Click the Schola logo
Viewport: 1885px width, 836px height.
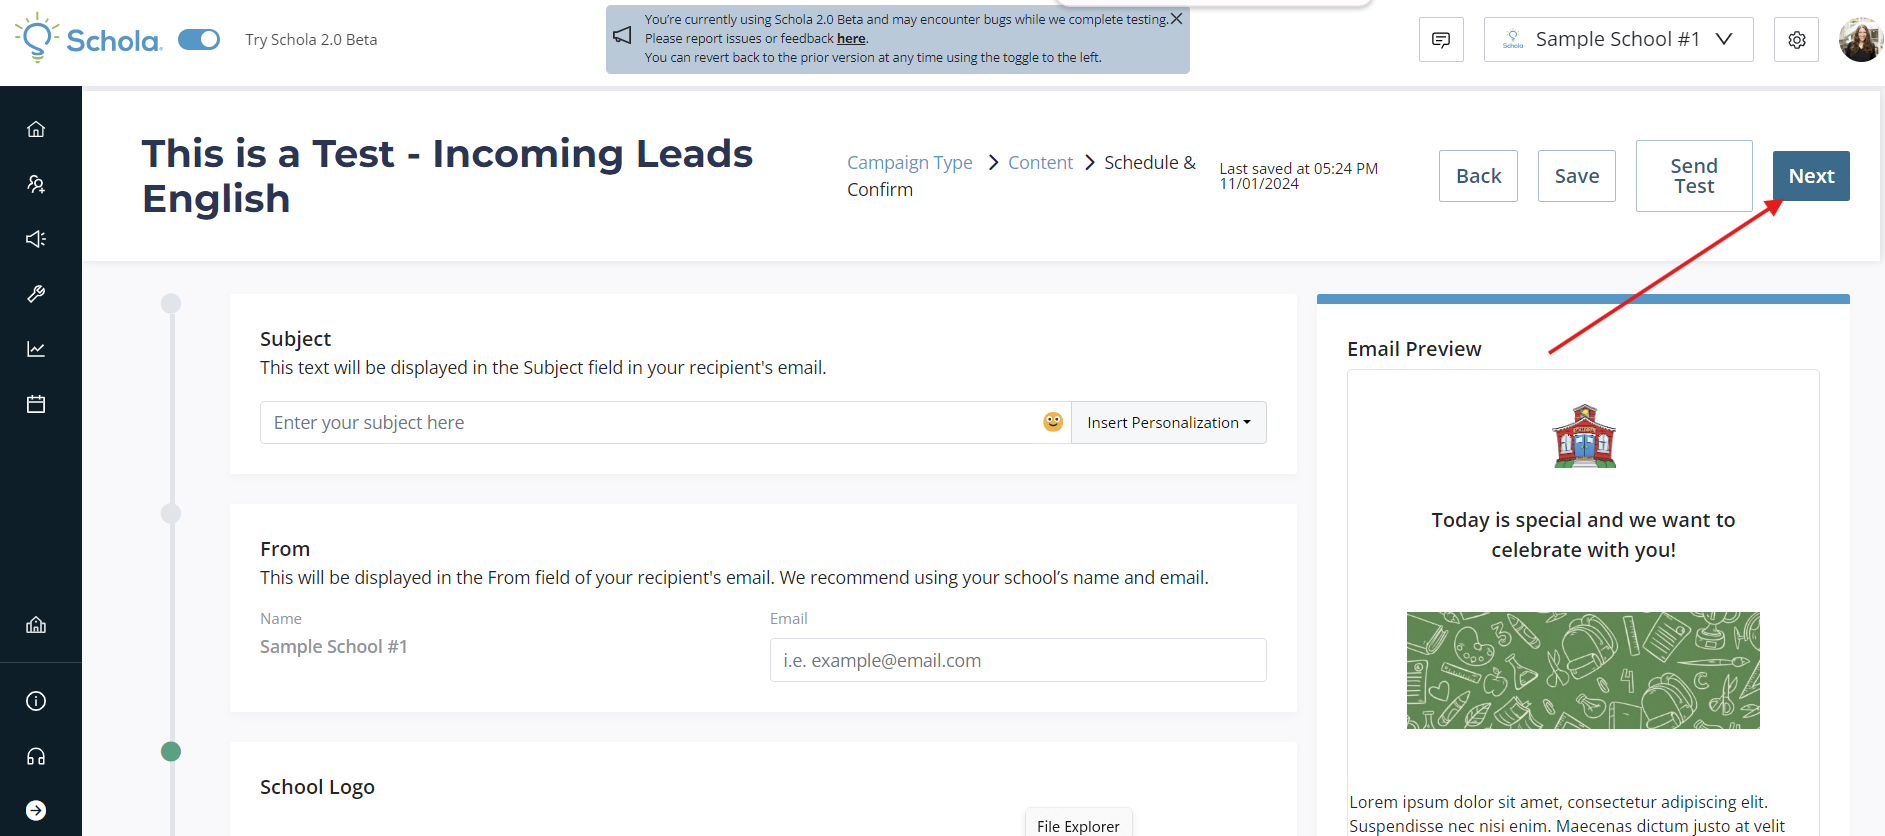[88, 38]
